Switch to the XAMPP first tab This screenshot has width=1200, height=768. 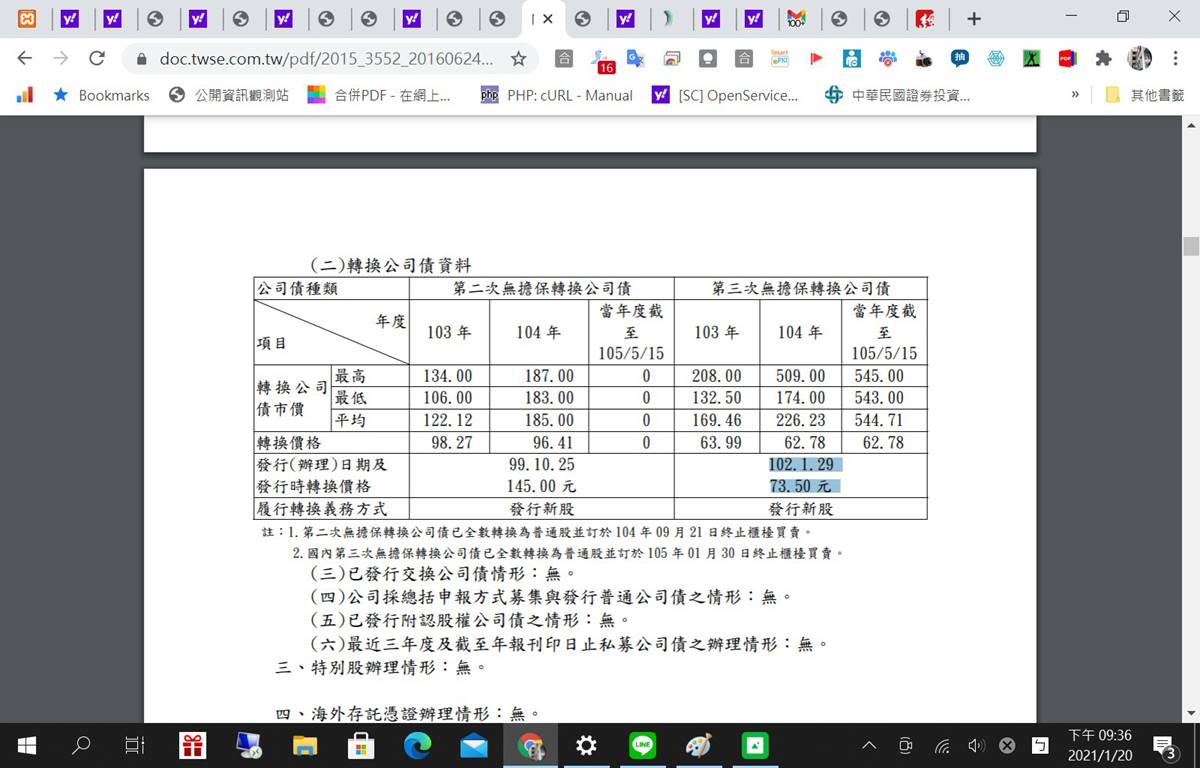28,19
